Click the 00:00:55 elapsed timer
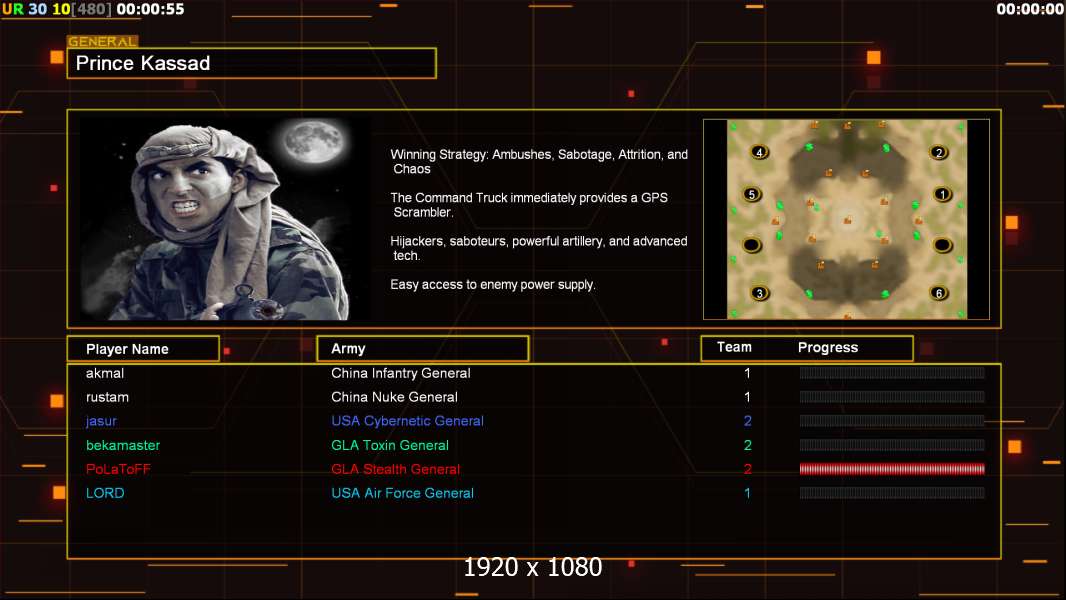1066x600 pixels. click(150, 10)
